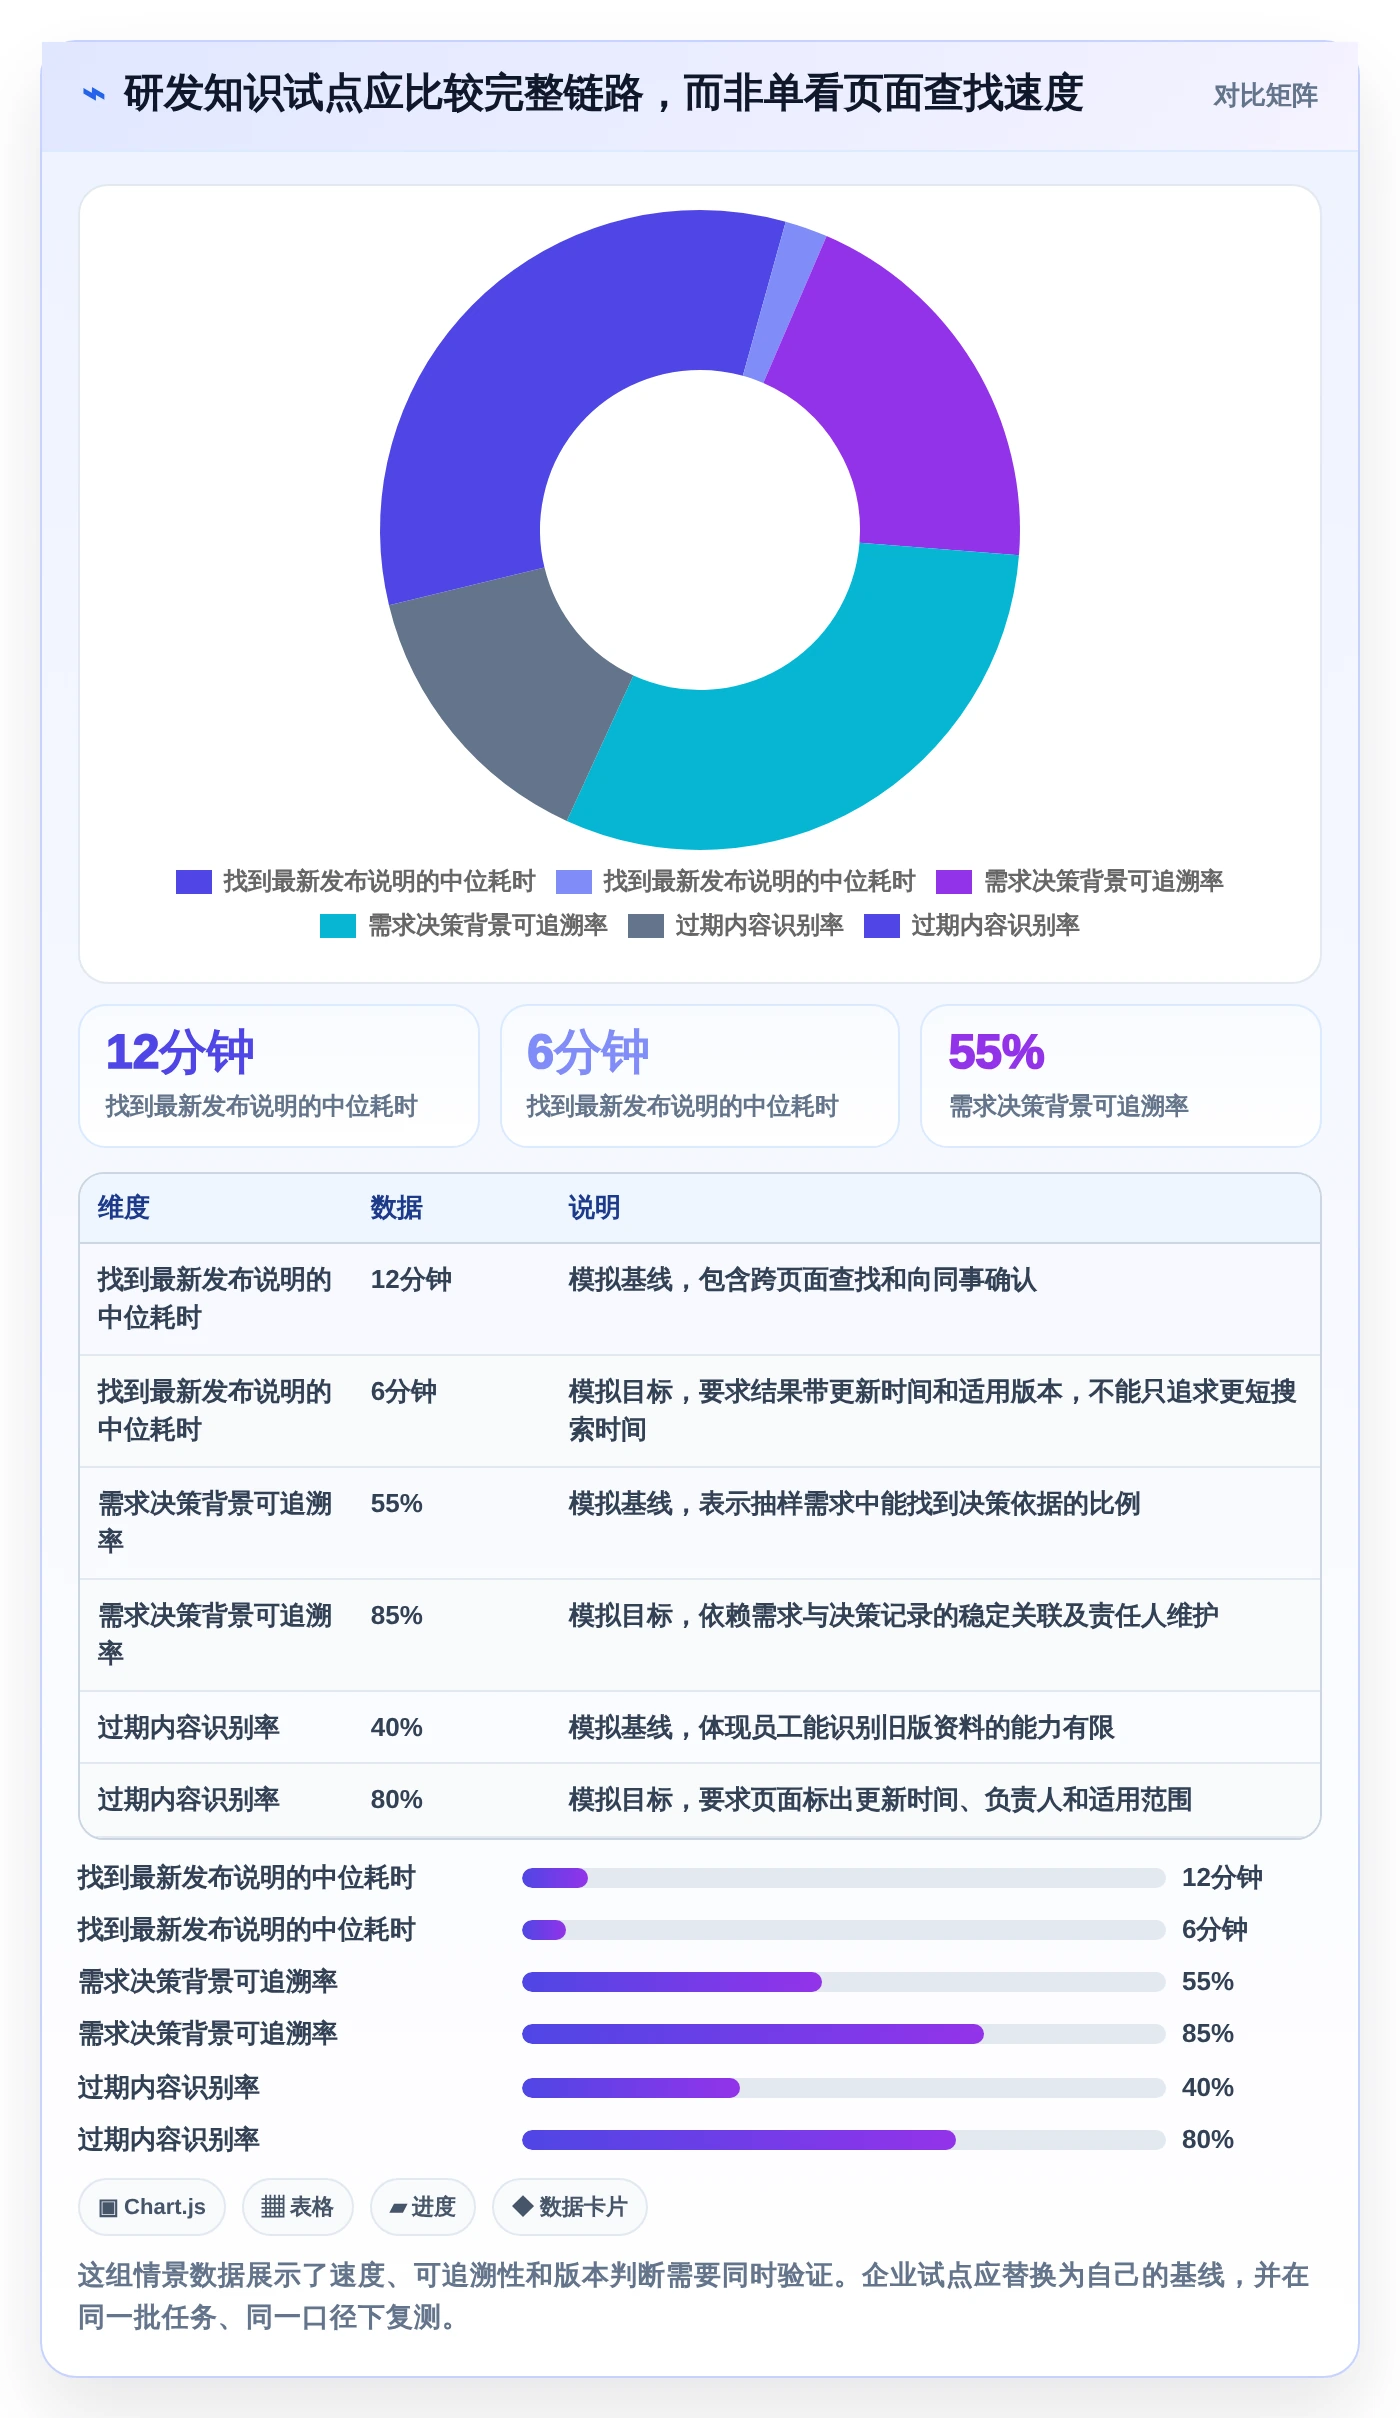The width and height of the screenshot is (1400, 2418).
Task: Select the 数据卡片 chip
Action: 570,2207
